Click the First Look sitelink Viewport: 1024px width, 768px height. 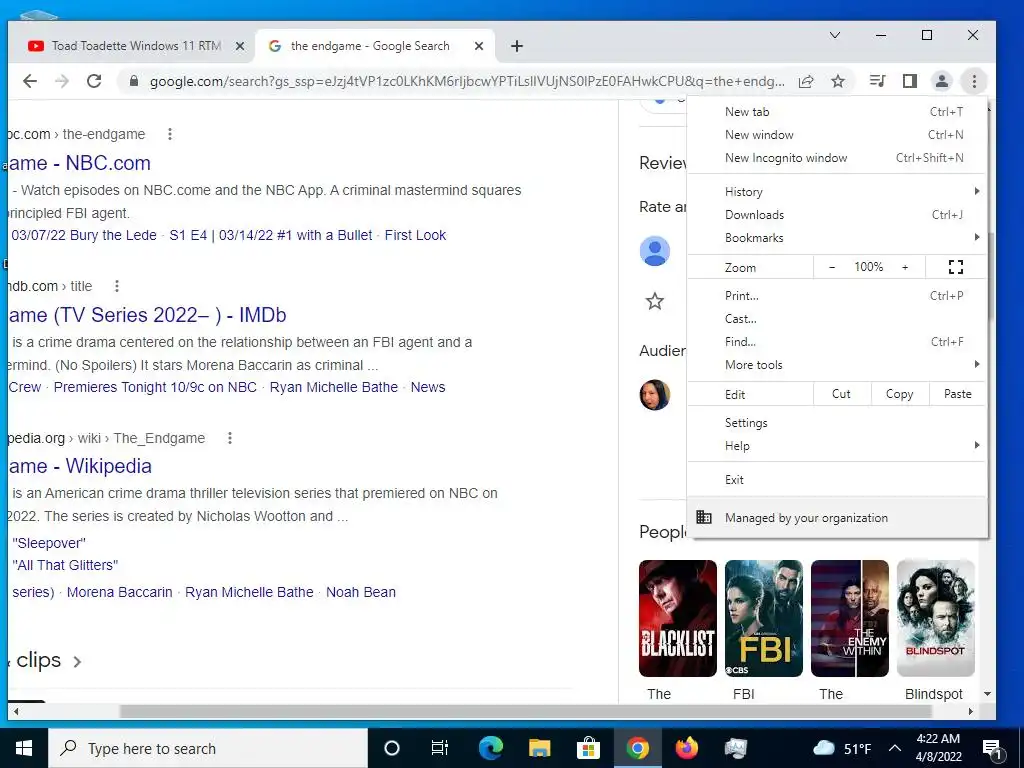[x=415, y=235]
